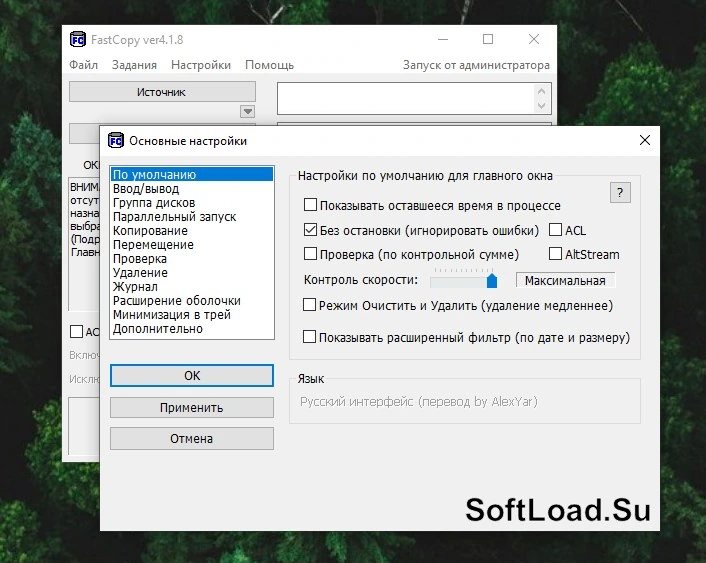This screenshot has height=563, width=706.
Task: Click the speed control slider thumb
Action: tap(492, 280)
